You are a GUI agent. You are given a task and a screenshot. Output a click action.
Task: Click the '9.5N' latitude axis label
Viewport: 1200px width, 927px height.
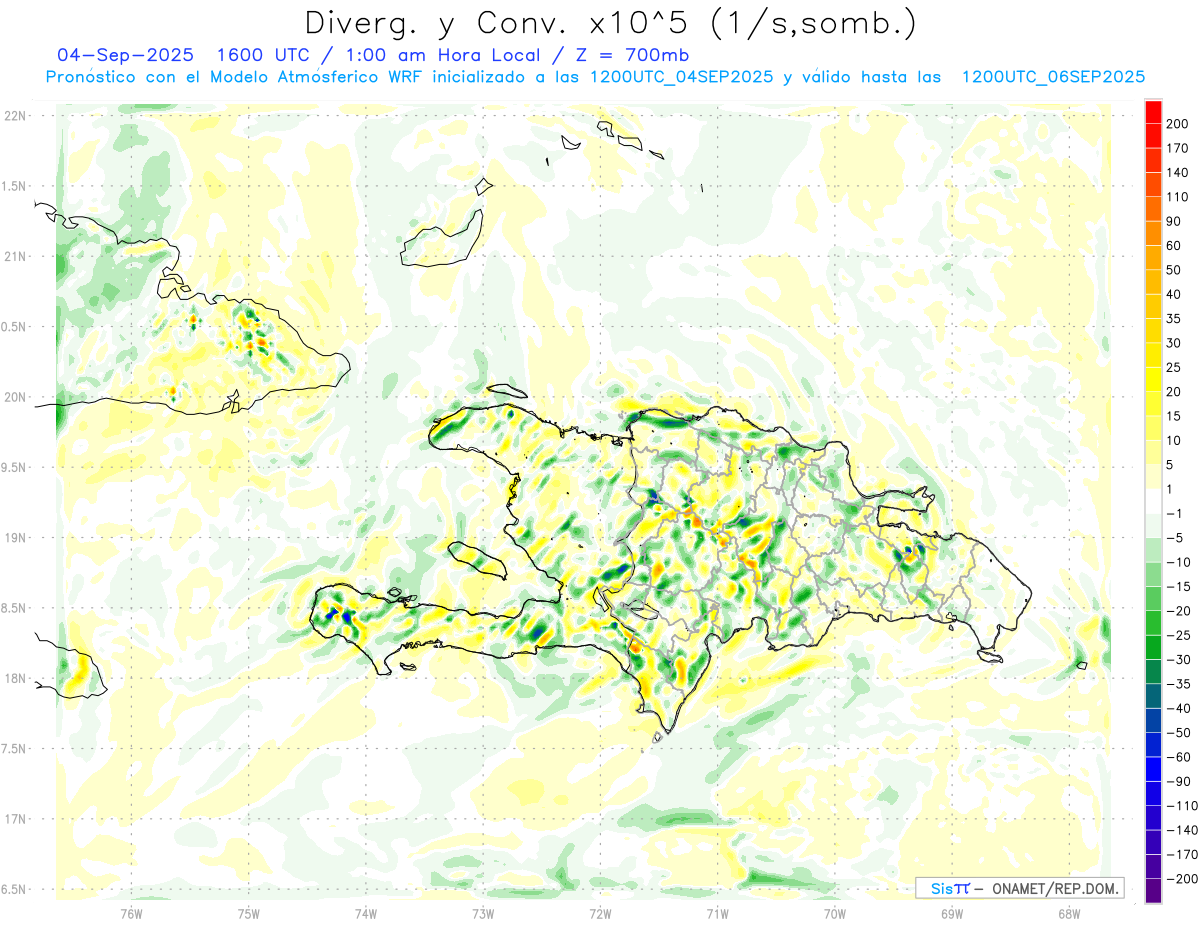13,467
